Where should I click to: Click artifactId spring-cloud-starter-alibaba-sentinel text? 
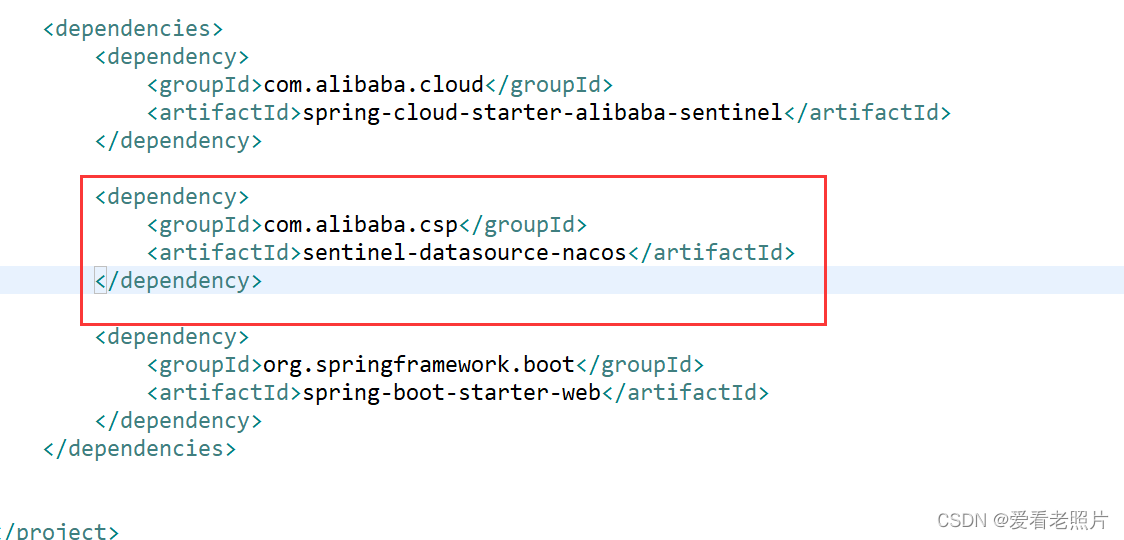click(543, 113)
